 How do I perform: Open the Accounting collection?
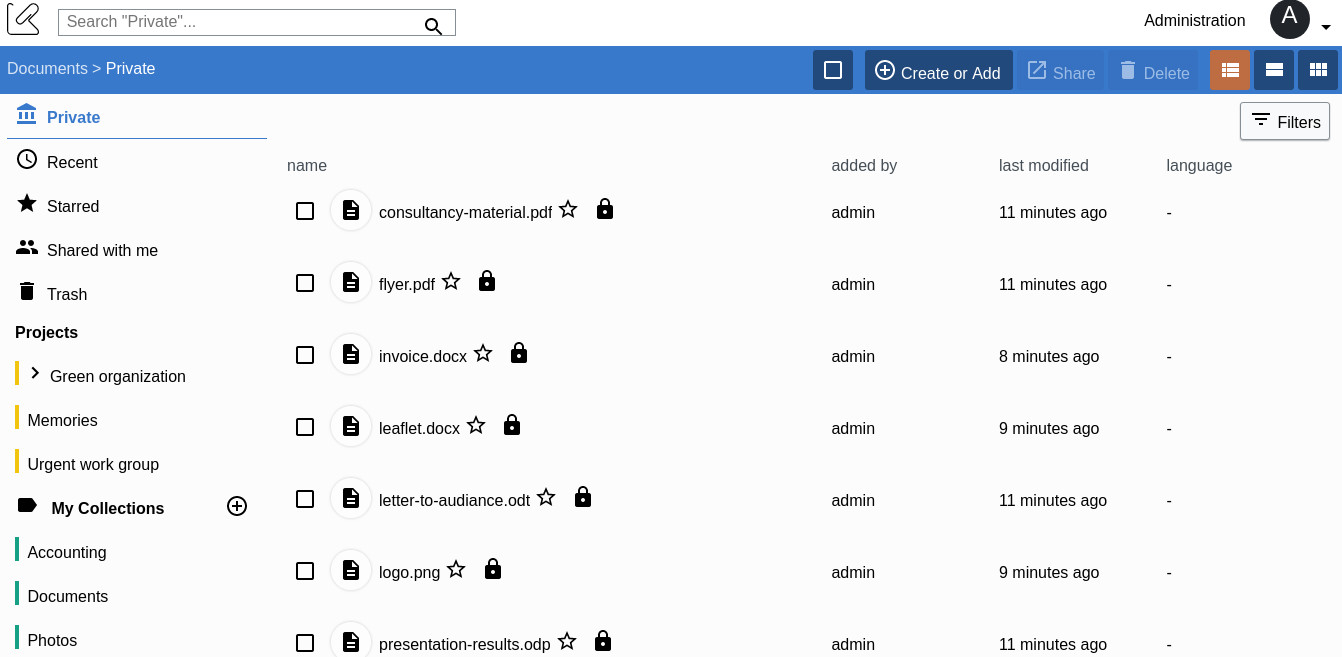67,552
